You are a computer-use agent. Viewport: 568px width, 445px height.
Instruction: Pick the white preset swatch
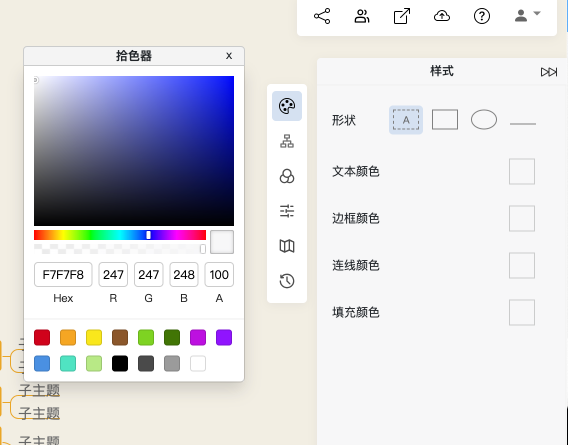tap(198, 363)
